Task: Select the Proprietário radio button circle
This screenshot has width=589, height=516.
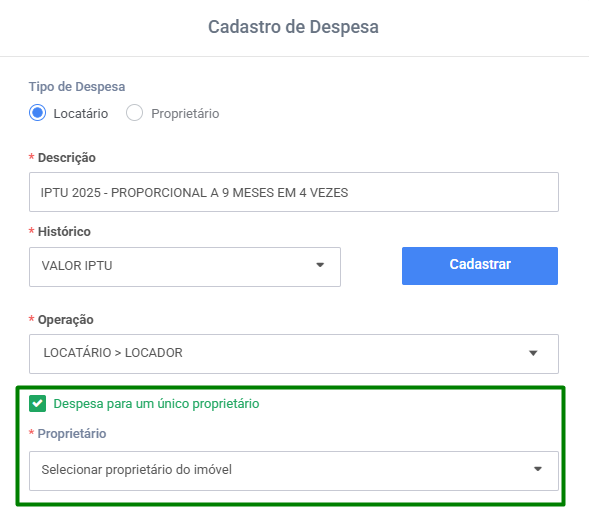Action: click(x=134, y=113)
